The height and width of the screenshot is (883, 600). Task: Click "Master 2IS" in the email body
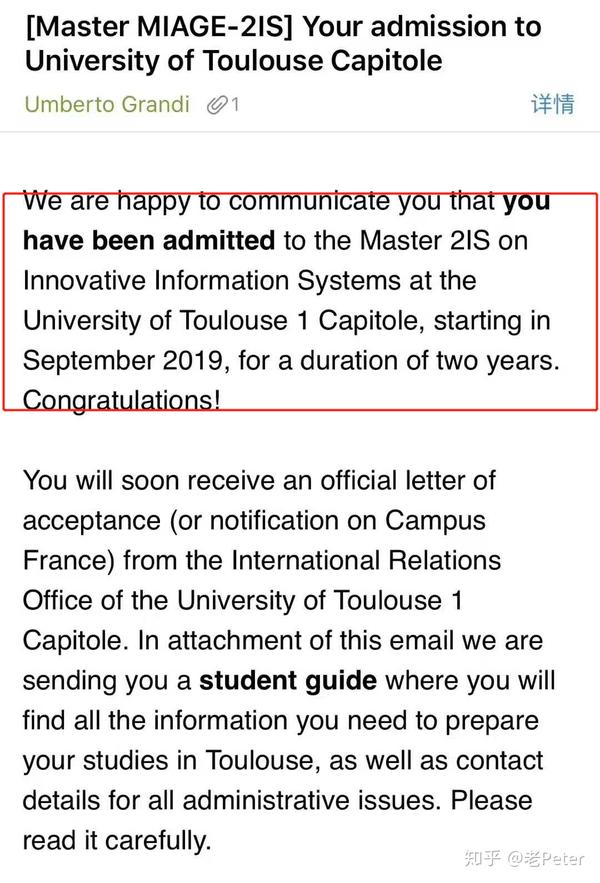pos(425,240)
